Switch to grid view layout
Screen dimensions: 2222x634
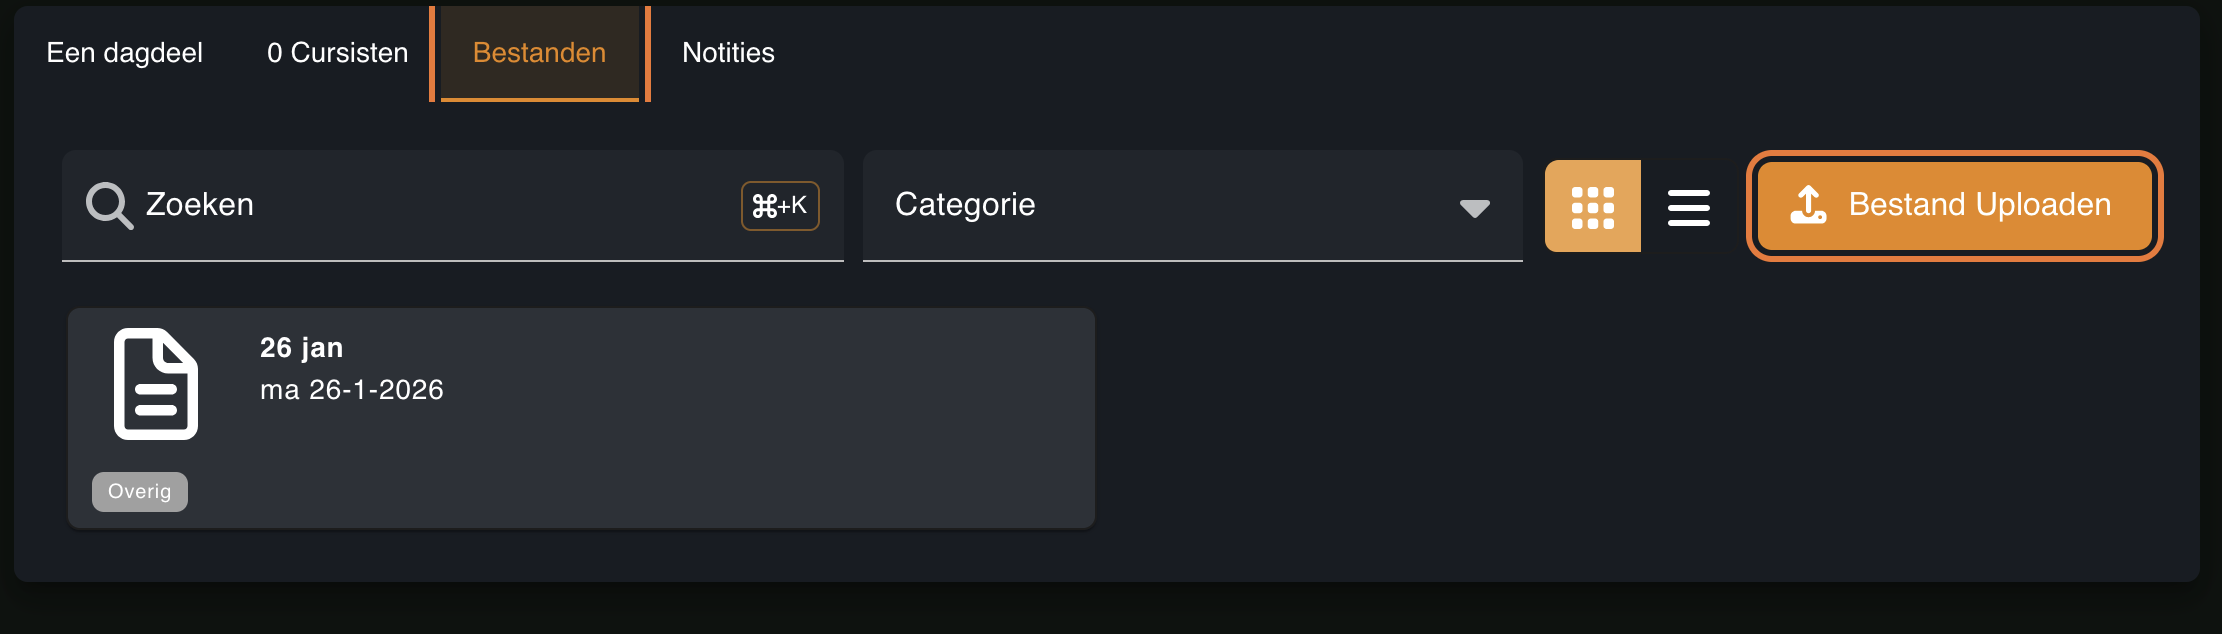pyautogui.click(x=1592, y=206)
